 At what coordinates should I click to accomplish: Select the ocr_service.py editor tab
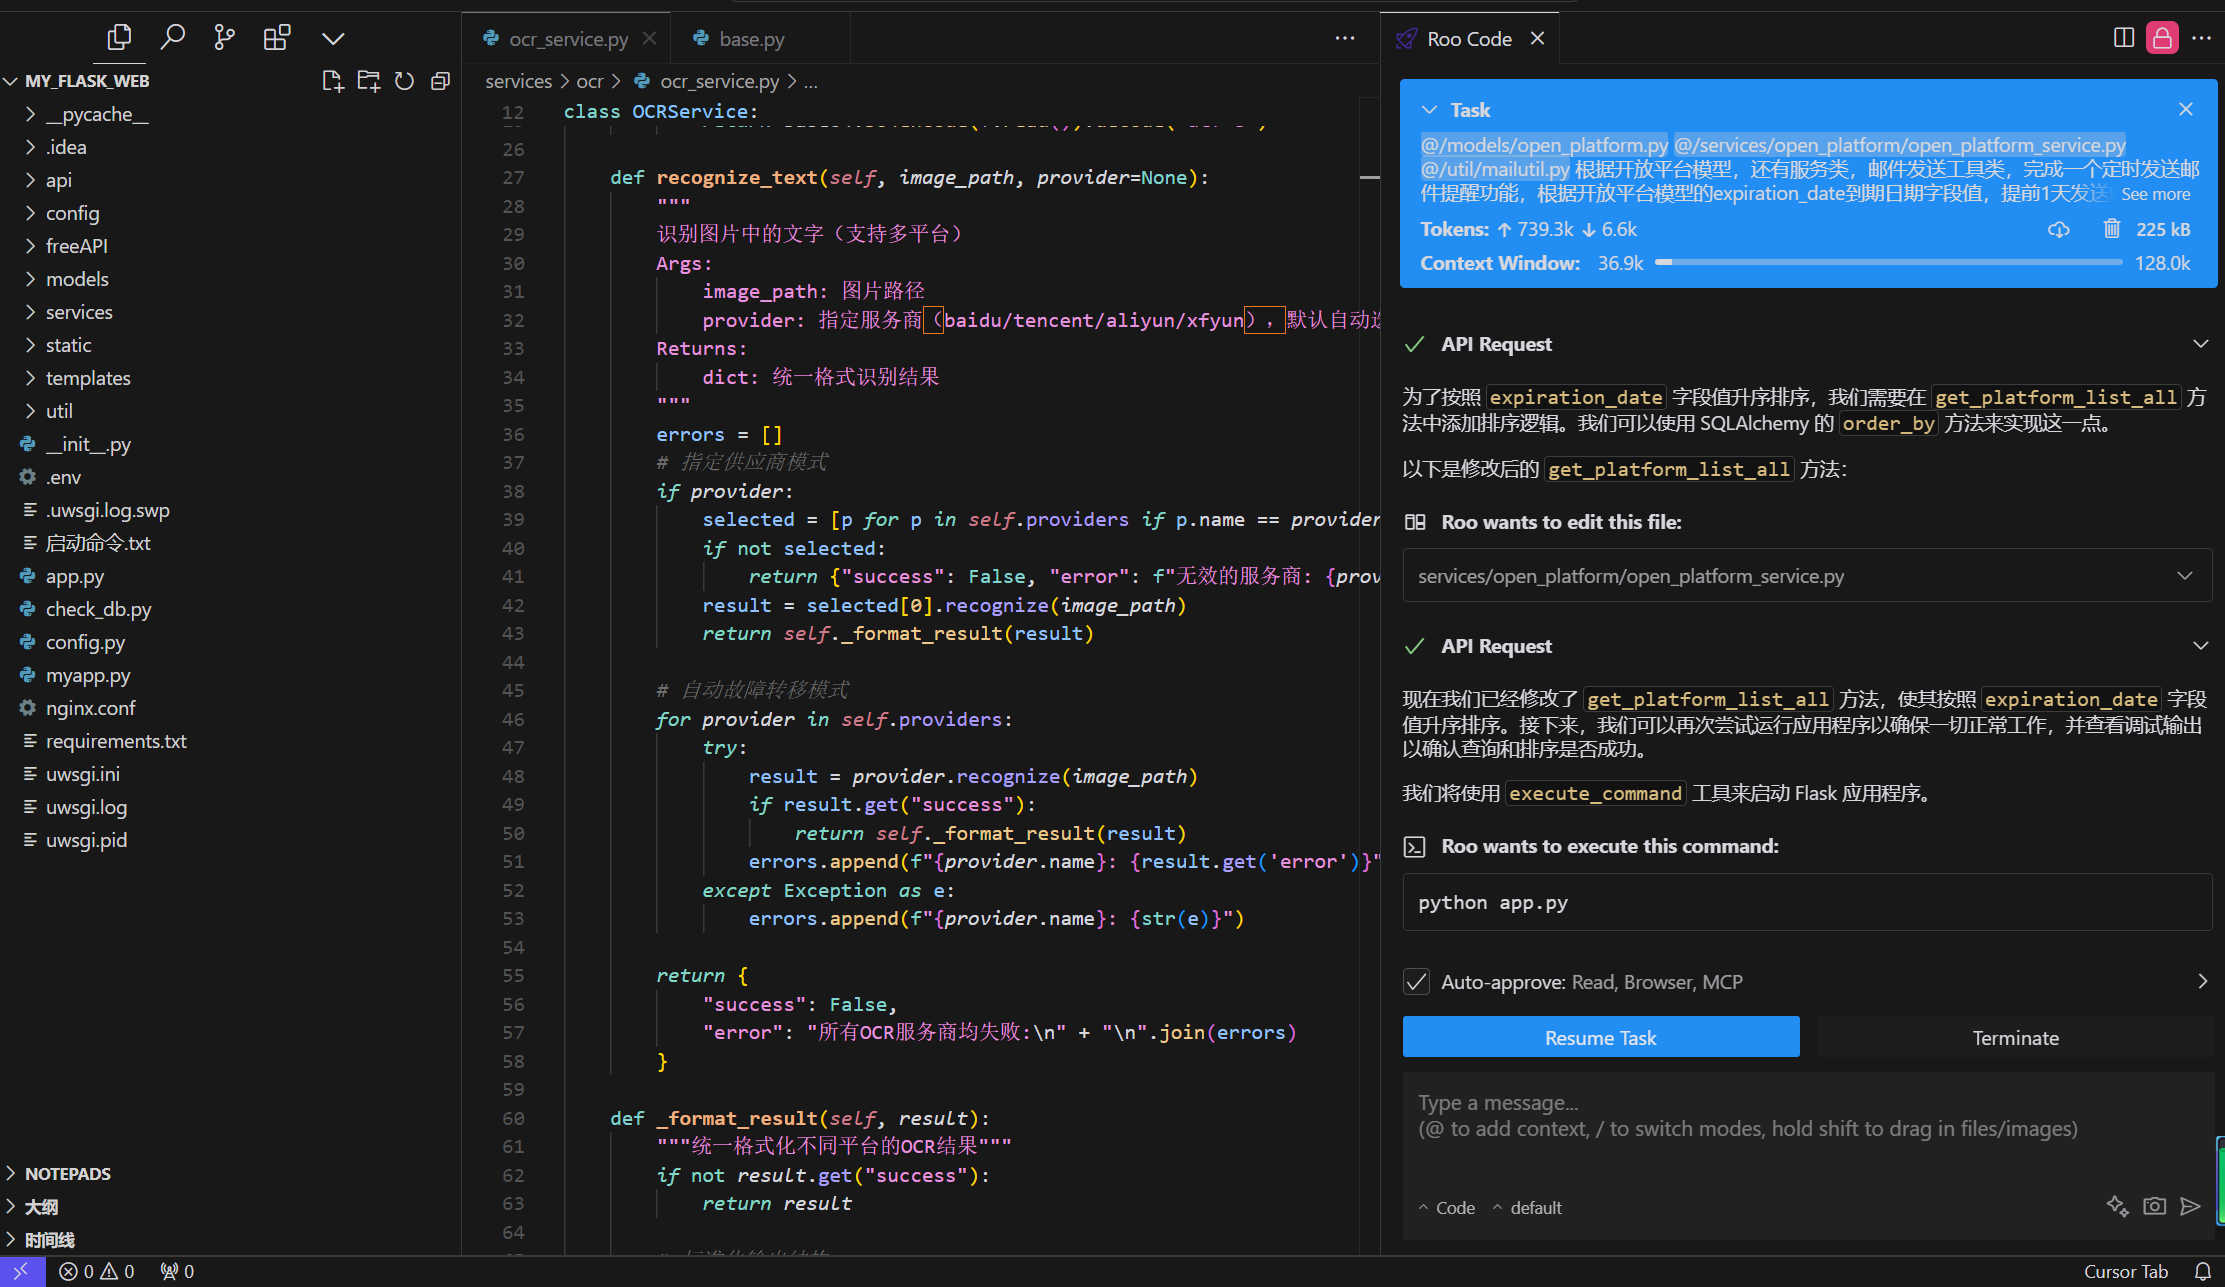pos(567,39)
